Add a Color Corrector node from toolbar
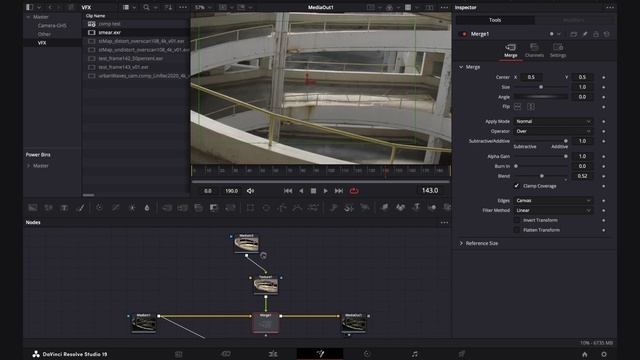The width and height of the screenshot is (640, 360). [x=99, y=208]
